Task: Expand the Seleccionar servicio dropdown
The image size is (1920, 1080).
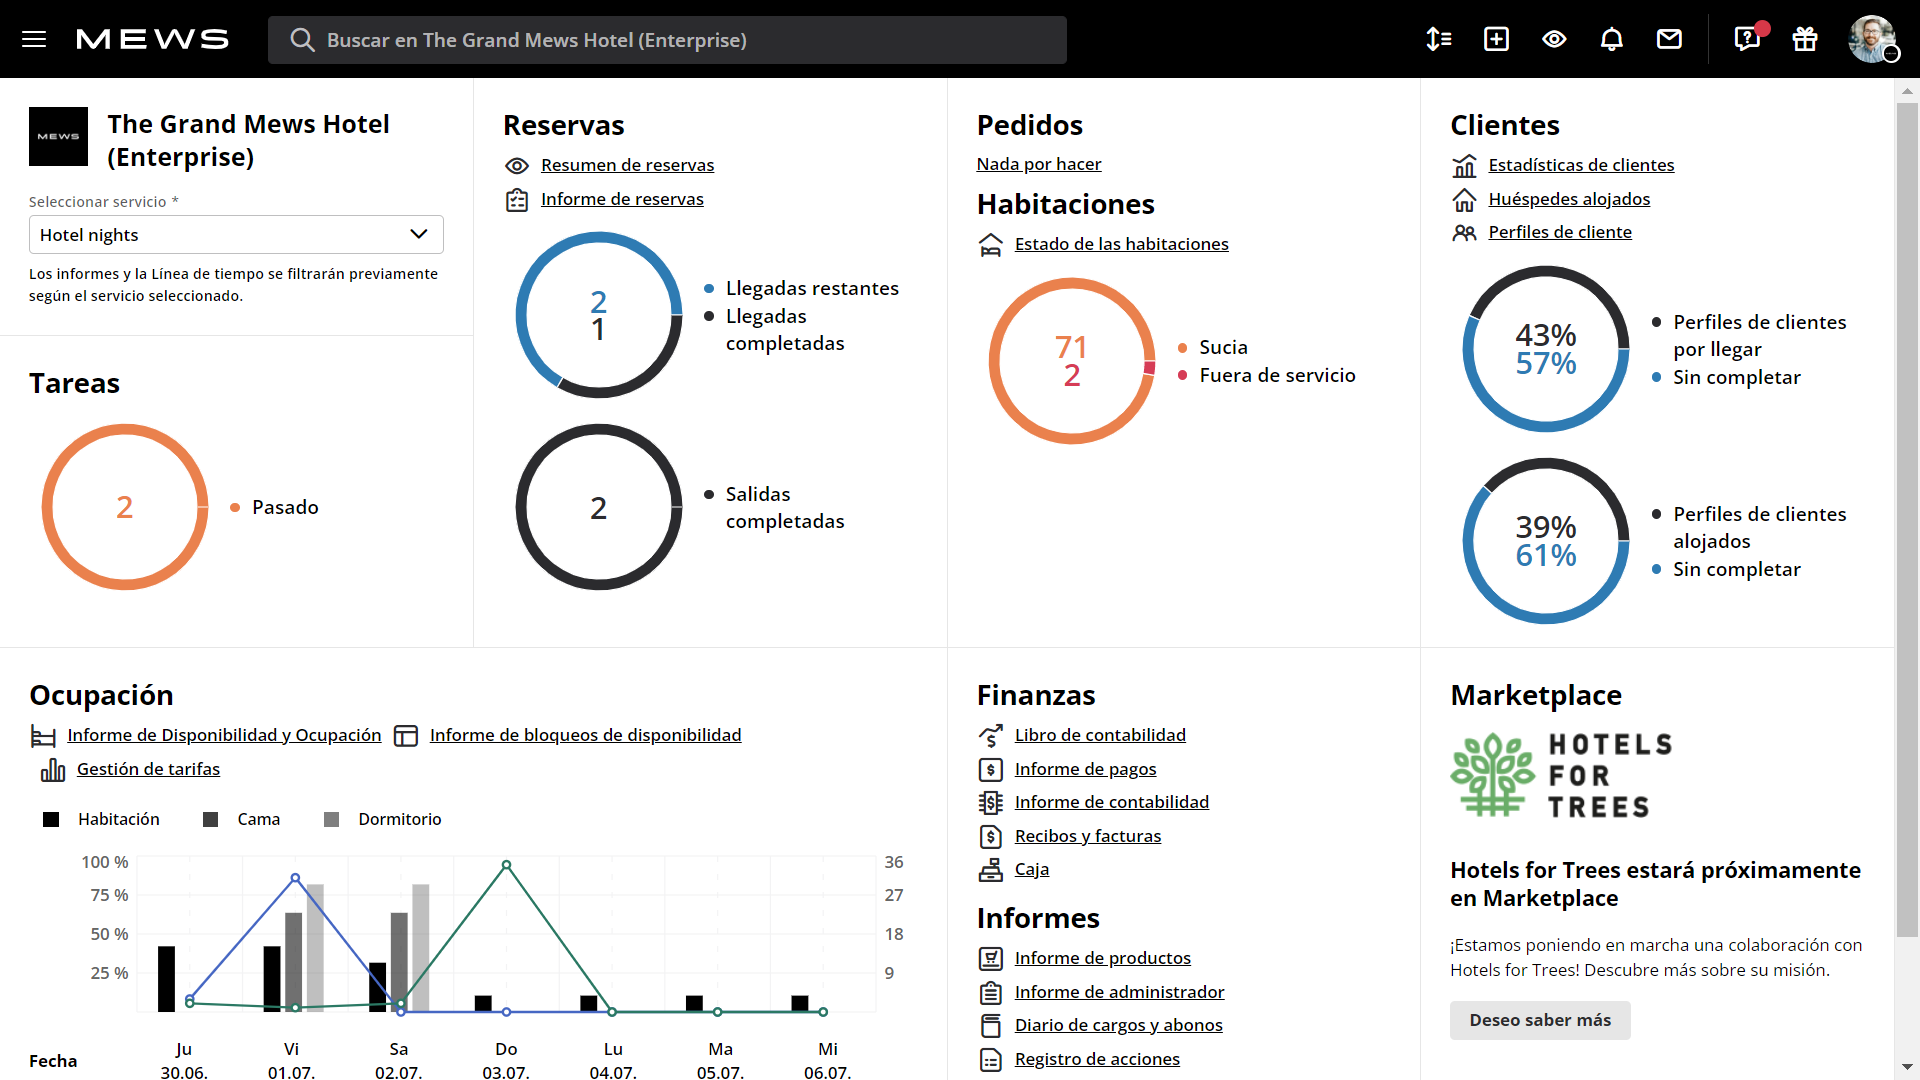Action: coord(418,234)
